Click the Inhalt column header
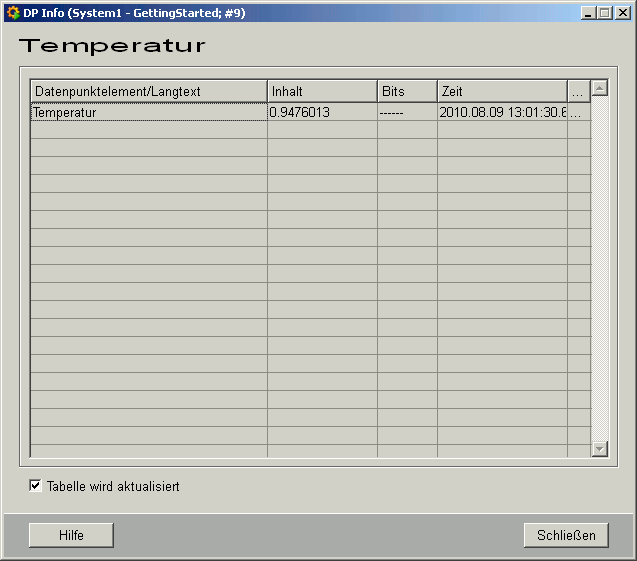The image size is (637, 561). (x=322, y=92)
